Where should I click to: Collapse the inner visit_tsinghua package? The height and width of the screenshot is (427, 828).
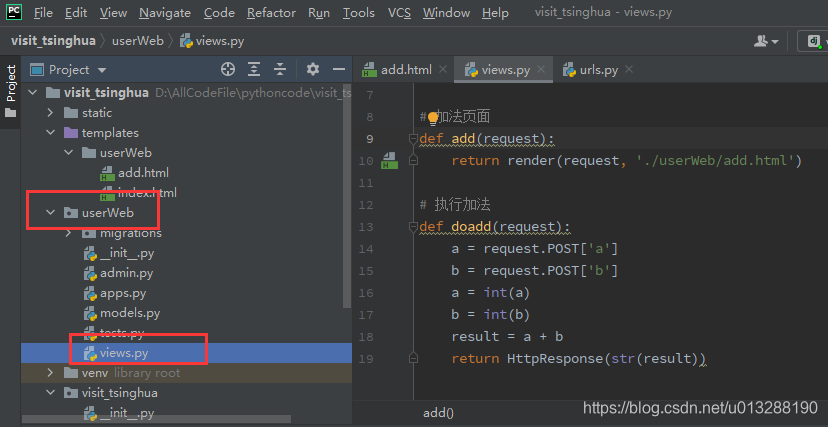tap(51, 393)
